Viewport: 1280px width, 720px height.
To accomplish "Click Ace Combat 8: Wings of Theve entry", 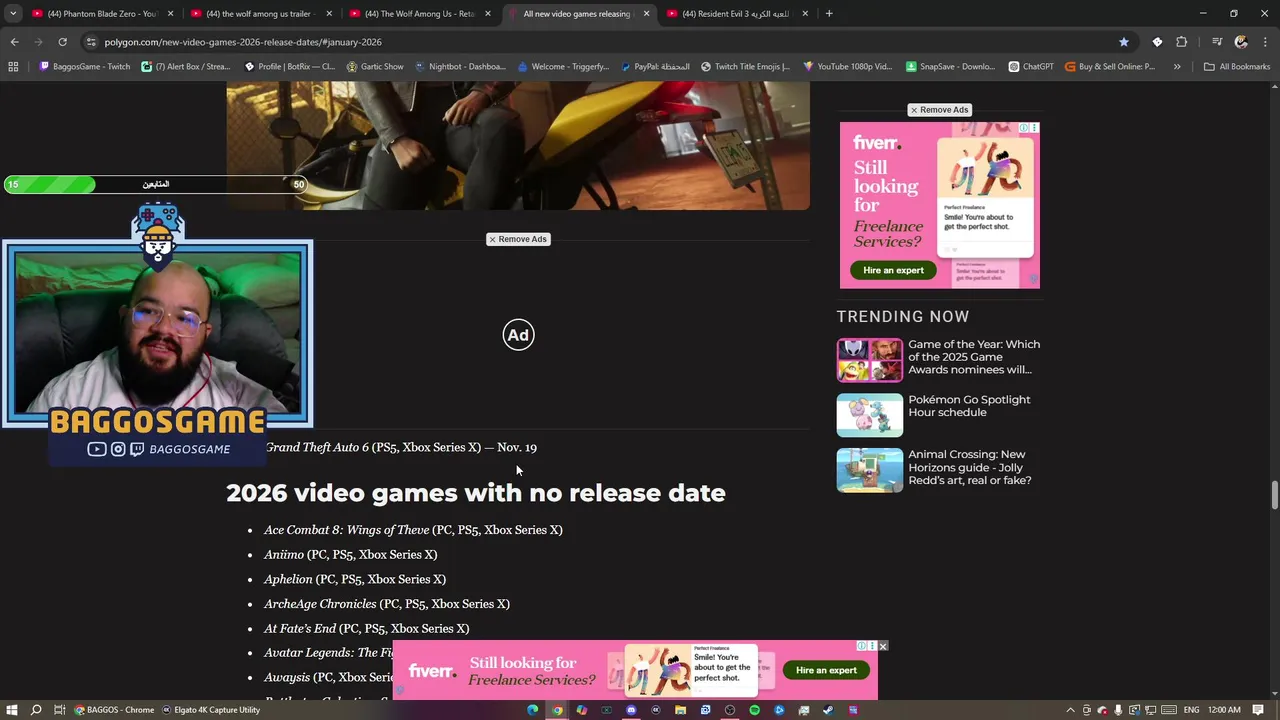I will click(x=413, y=530).
